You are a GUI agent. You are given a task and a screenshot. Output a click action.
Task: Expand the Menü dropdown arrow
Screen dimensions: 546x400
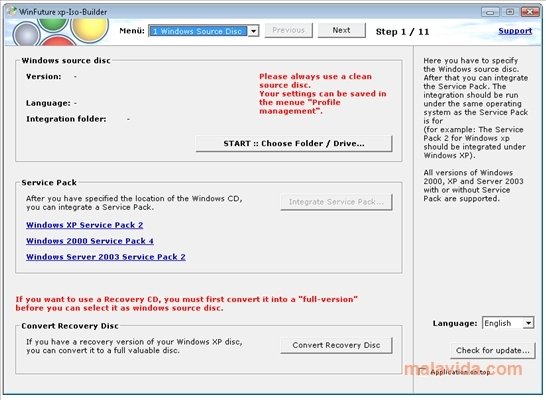tap(254, 31)
